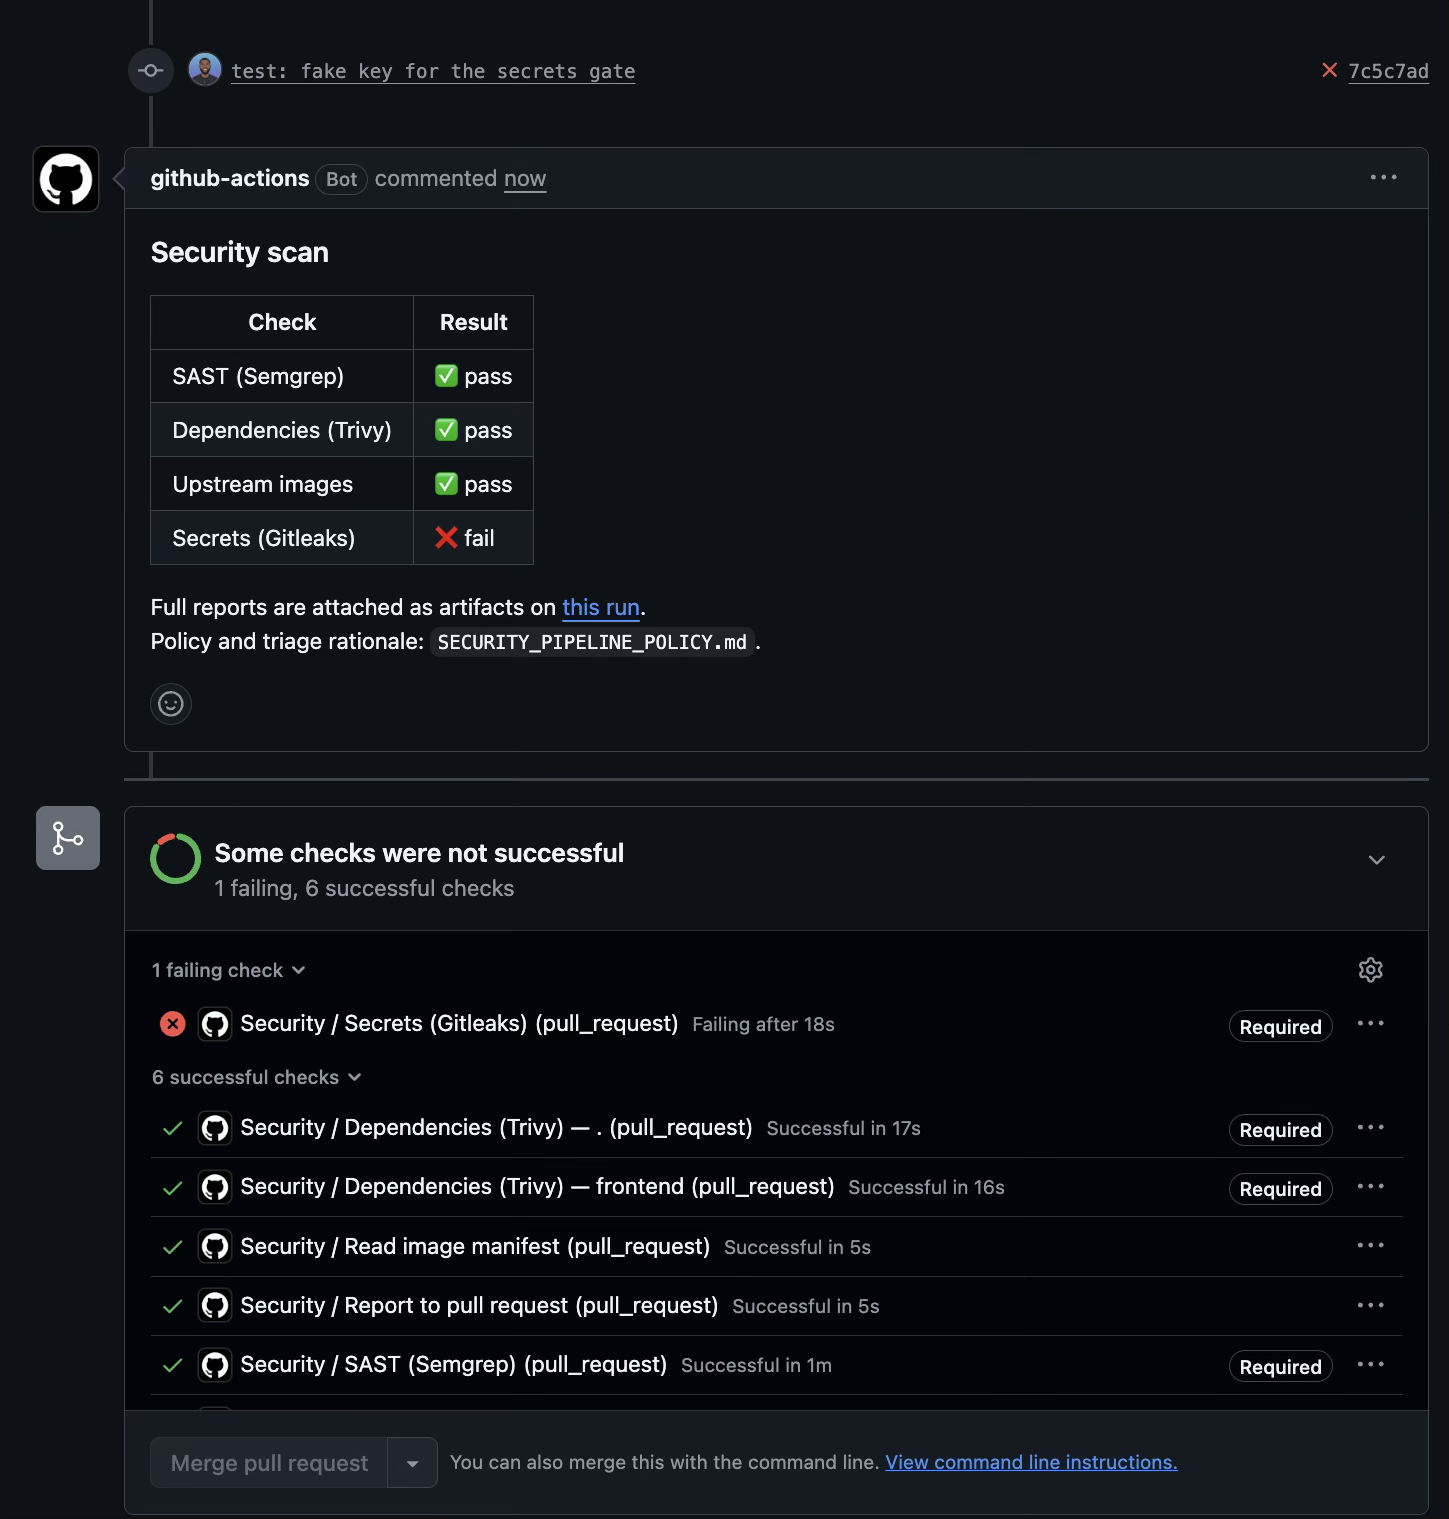1449x1519 pixels.
Task: Open options for Report to pull request check
Action: point(1371,1305)
